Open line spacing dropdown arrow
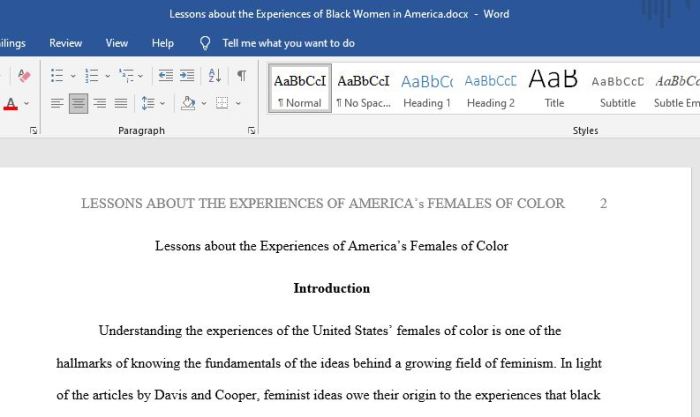The image size is (700, 417). (163, 103)
